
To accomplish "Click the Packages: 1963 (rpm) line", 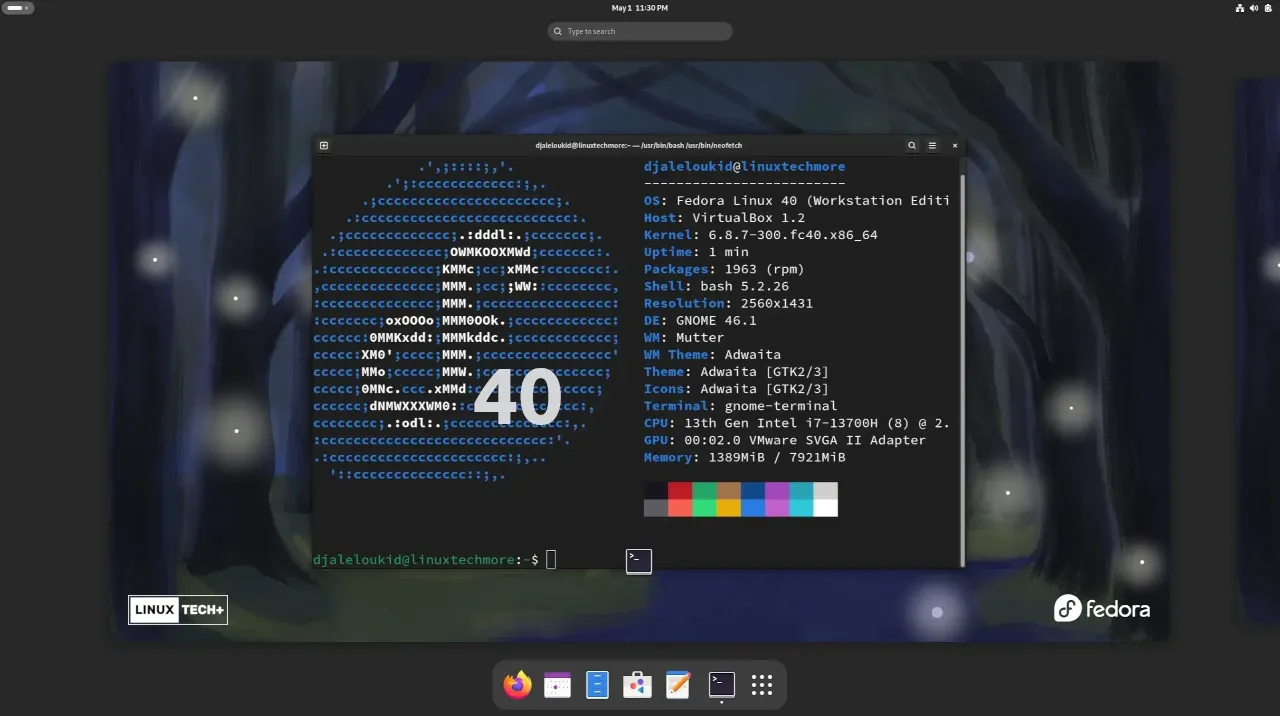I will (x=724, y=269).
